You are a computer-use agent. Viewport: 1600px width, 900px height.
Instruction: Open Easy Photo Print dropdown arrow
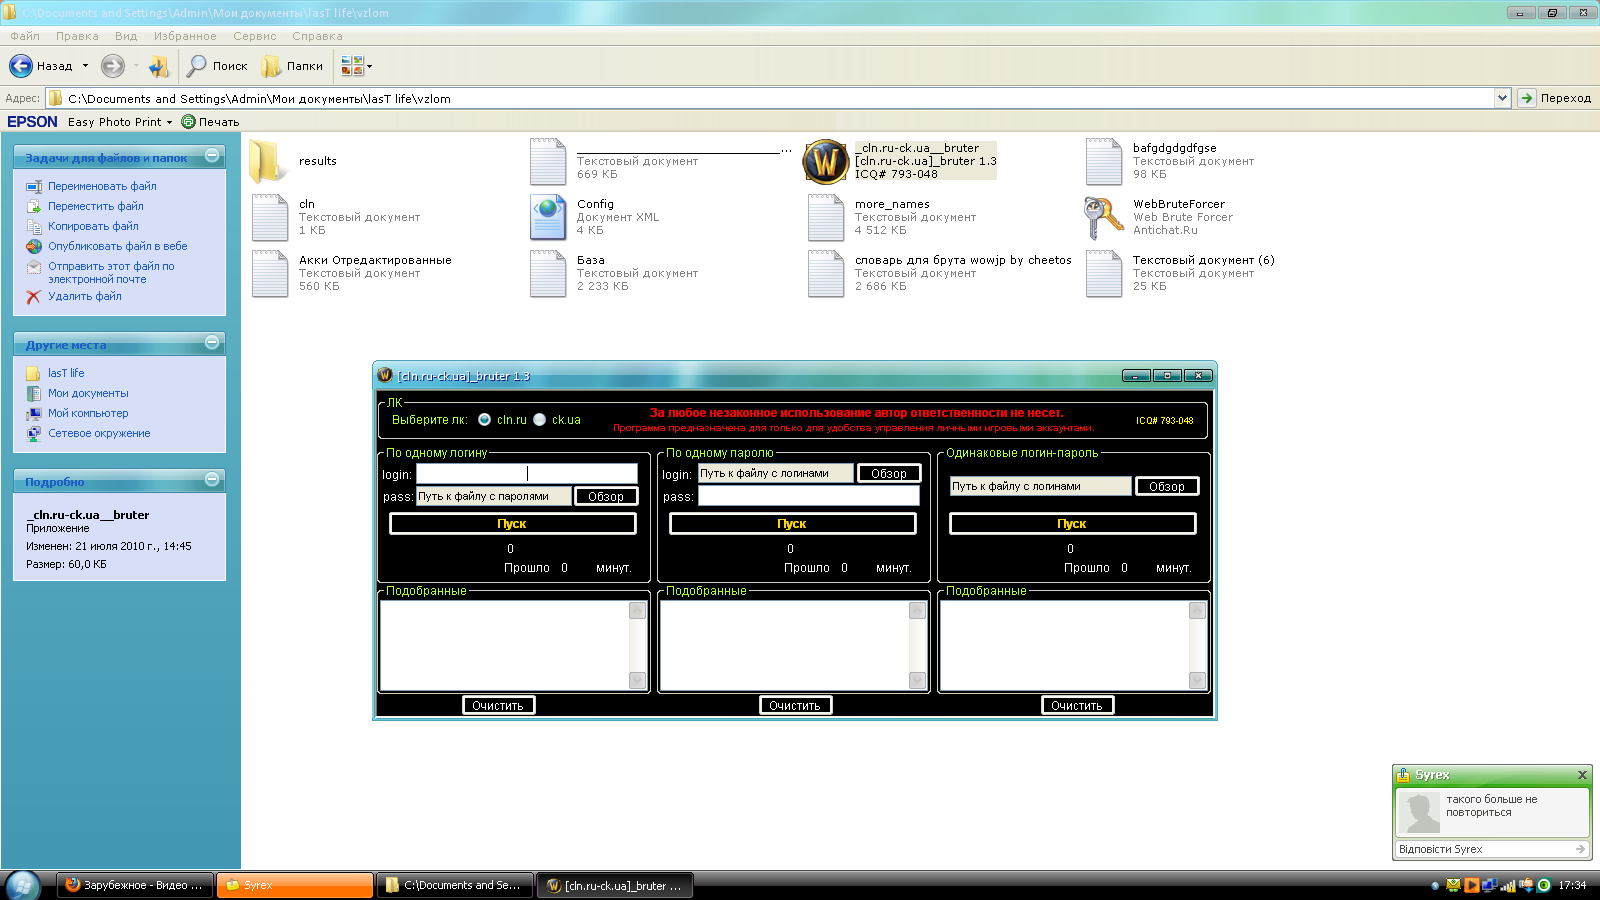click(169, 122)
